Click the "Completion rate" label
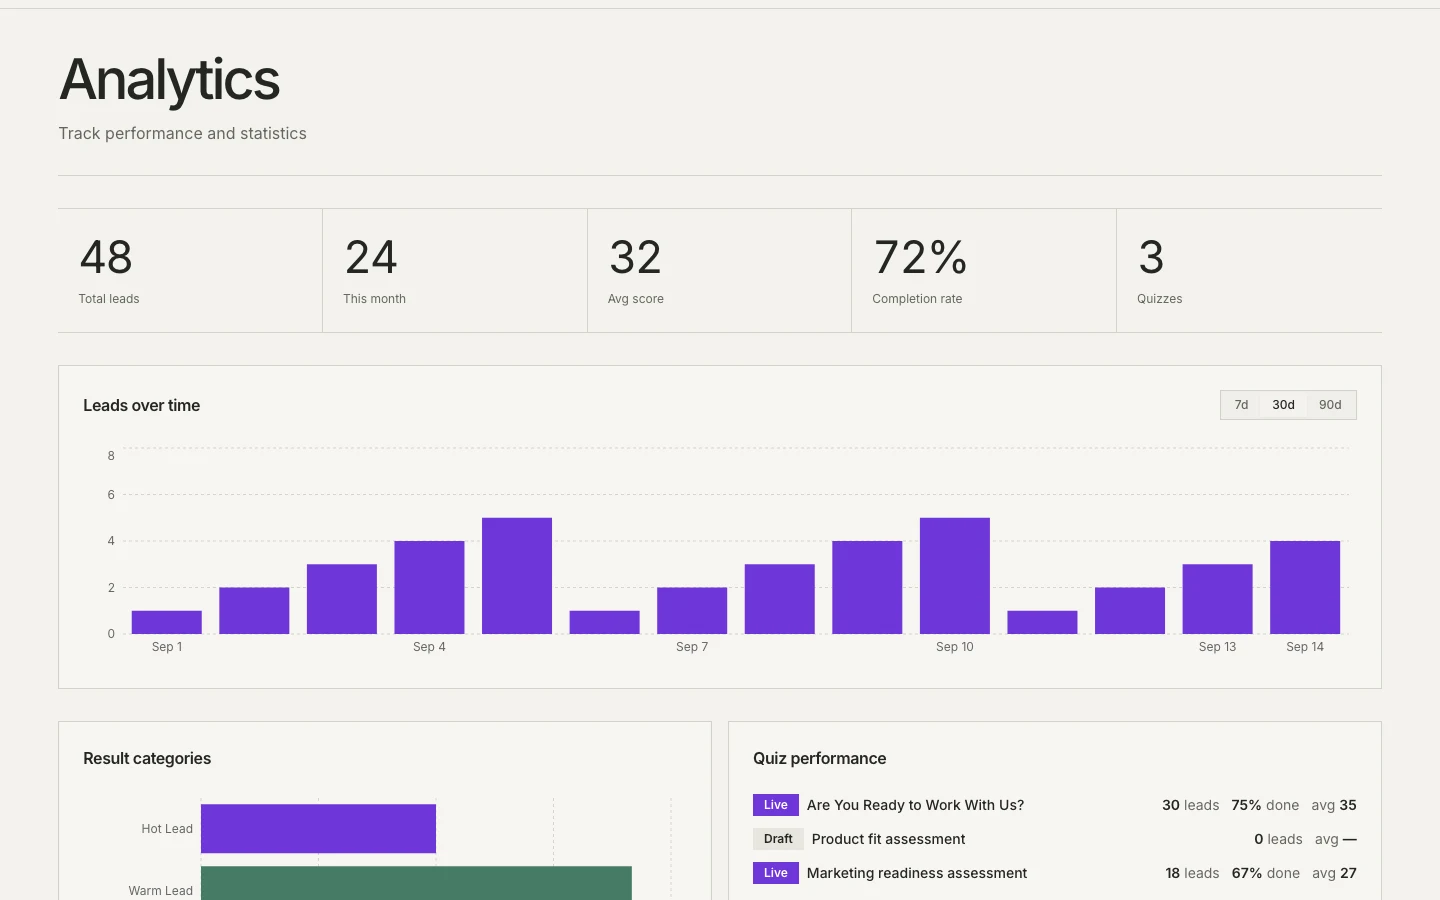Viewport: 1440px width, 900px height. (x=917, y=299)
